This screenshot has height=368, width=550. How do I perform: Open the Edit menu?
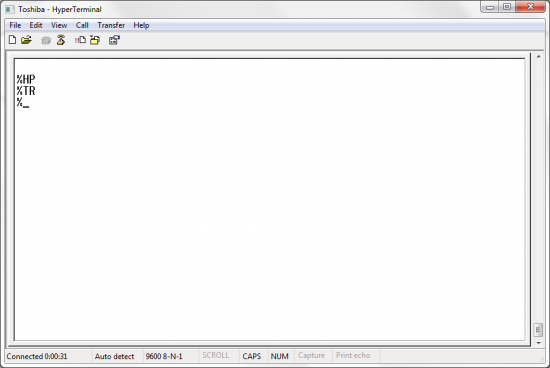point(36,25)
